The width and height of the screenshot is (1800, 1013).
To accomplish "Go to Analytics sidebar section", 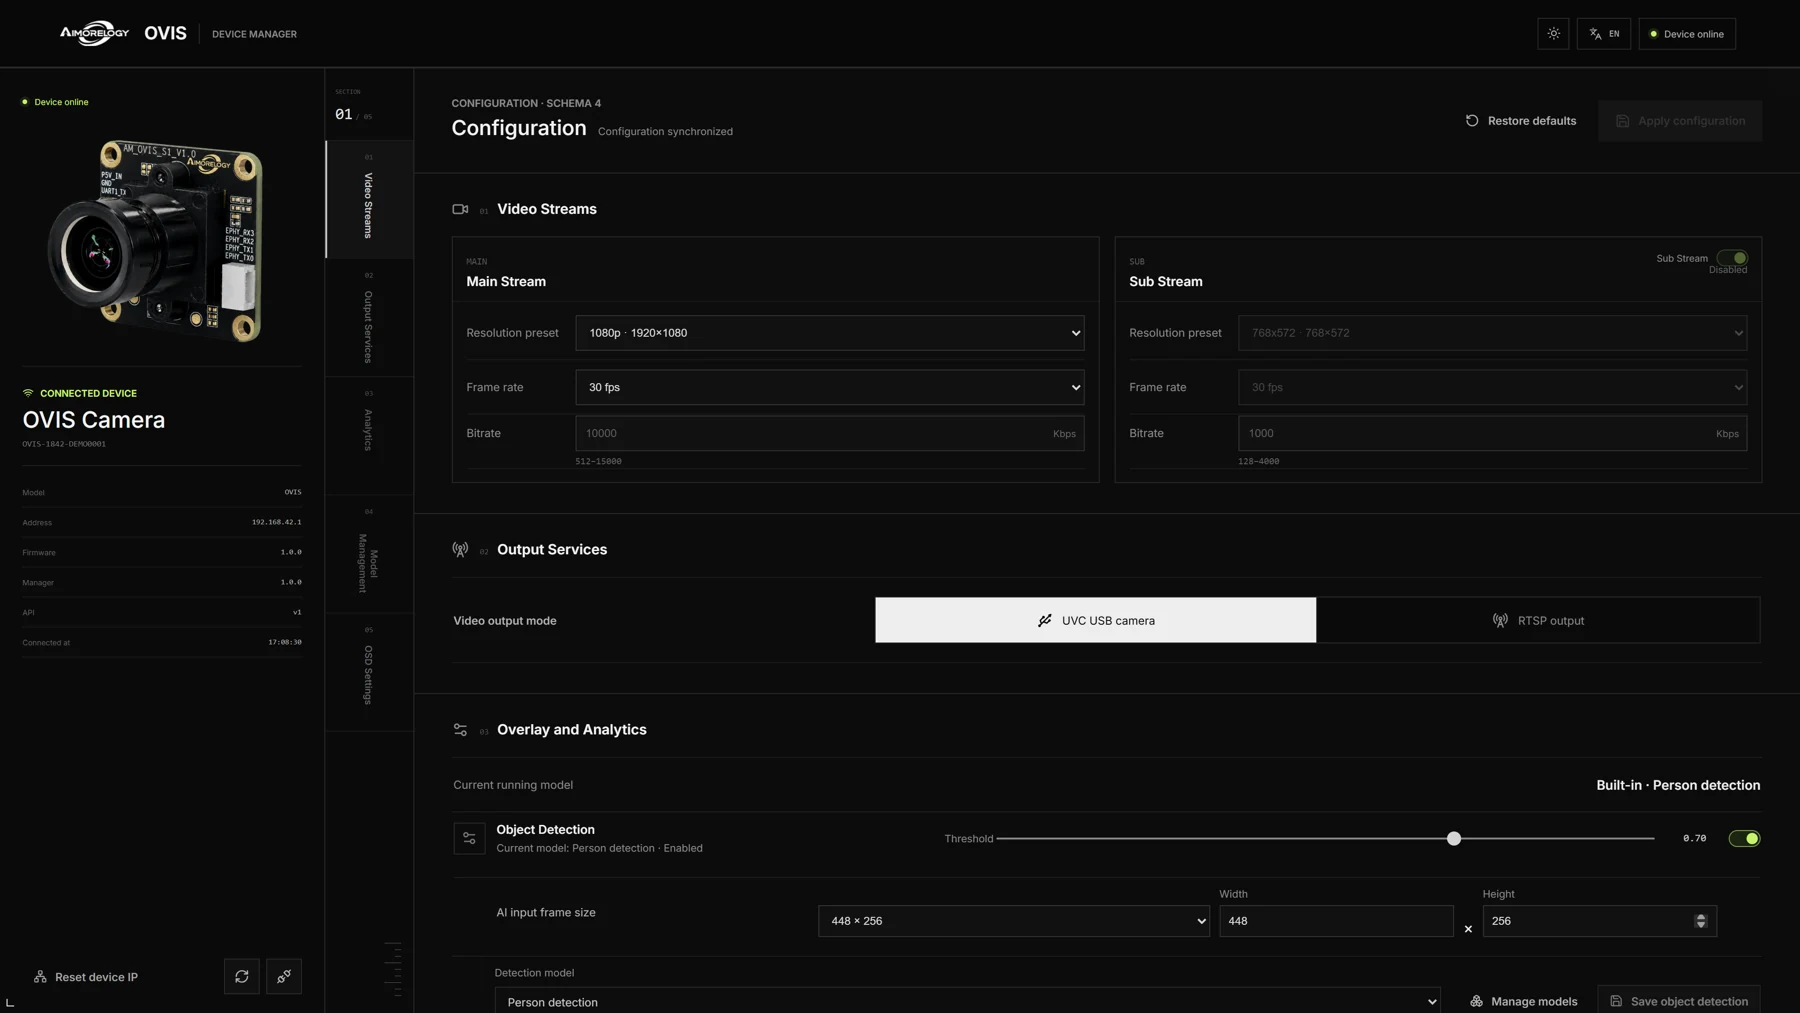I will [369, 436].
